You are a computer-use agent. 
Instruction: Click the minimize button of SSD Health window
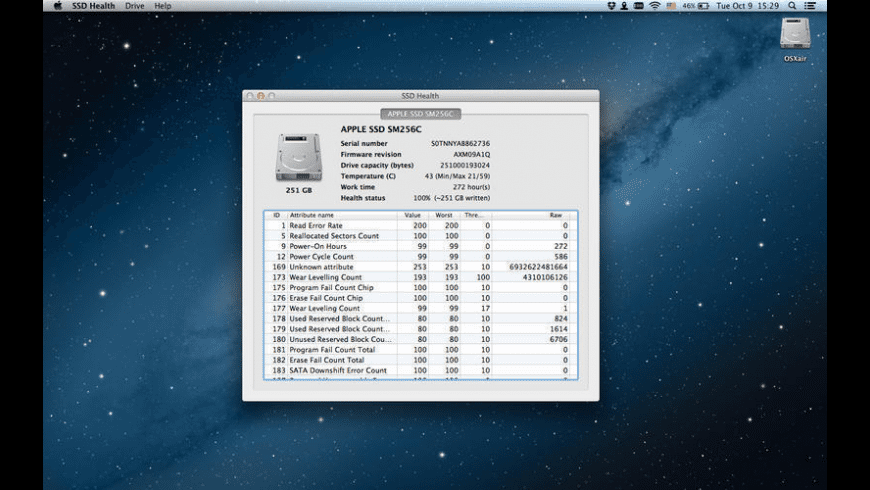point(261,96)
